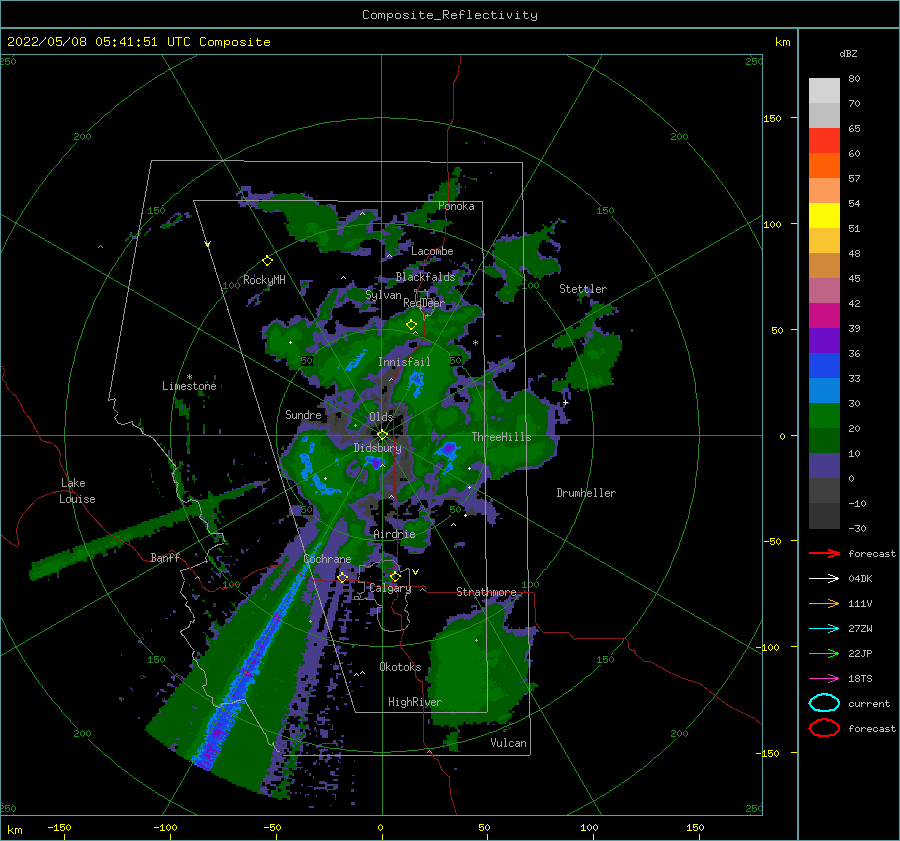
Task: Click the orange 111V arrow icon
Action: (824, 603)
